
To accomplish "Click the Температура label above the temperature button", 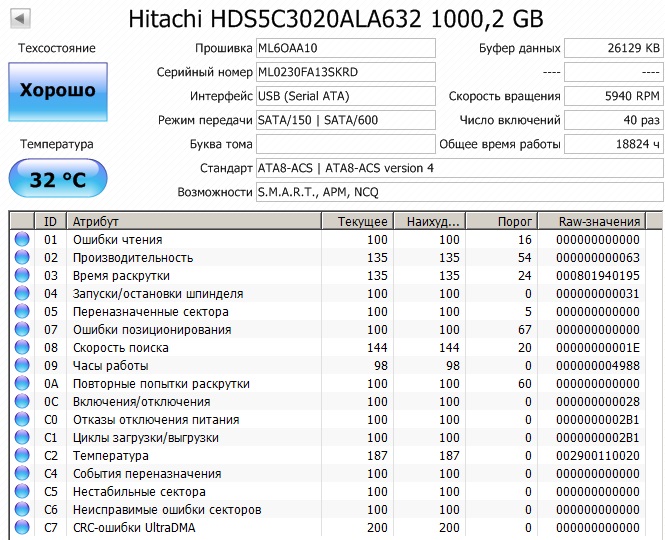I will (x=57, y=144).
